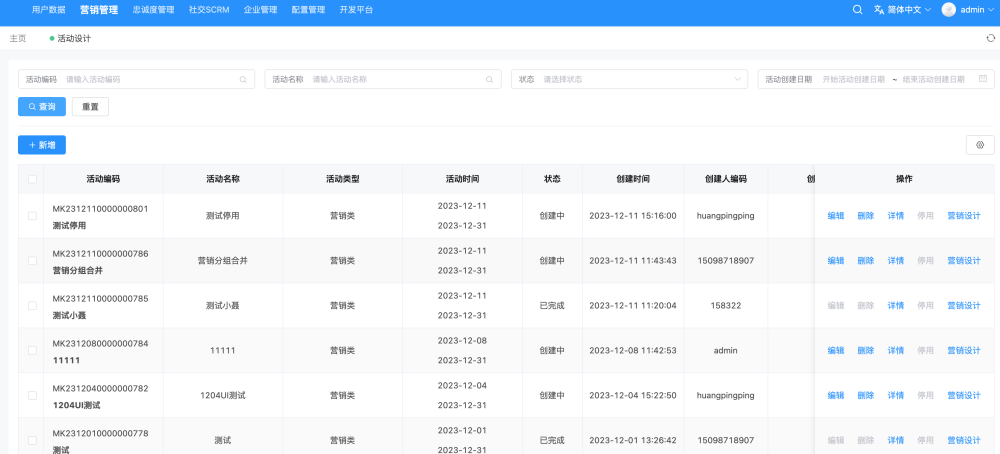Image resolution: width=1000 pixels, height=454 pixels.
Task: Click the language translate icon
Action: (879, 10)
